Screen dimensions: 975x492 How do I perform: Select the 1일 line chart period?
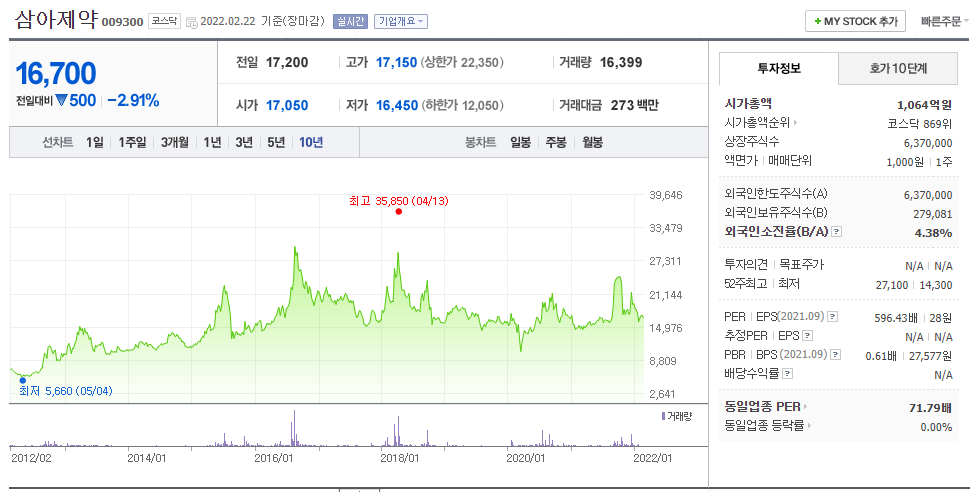[95, 142]
